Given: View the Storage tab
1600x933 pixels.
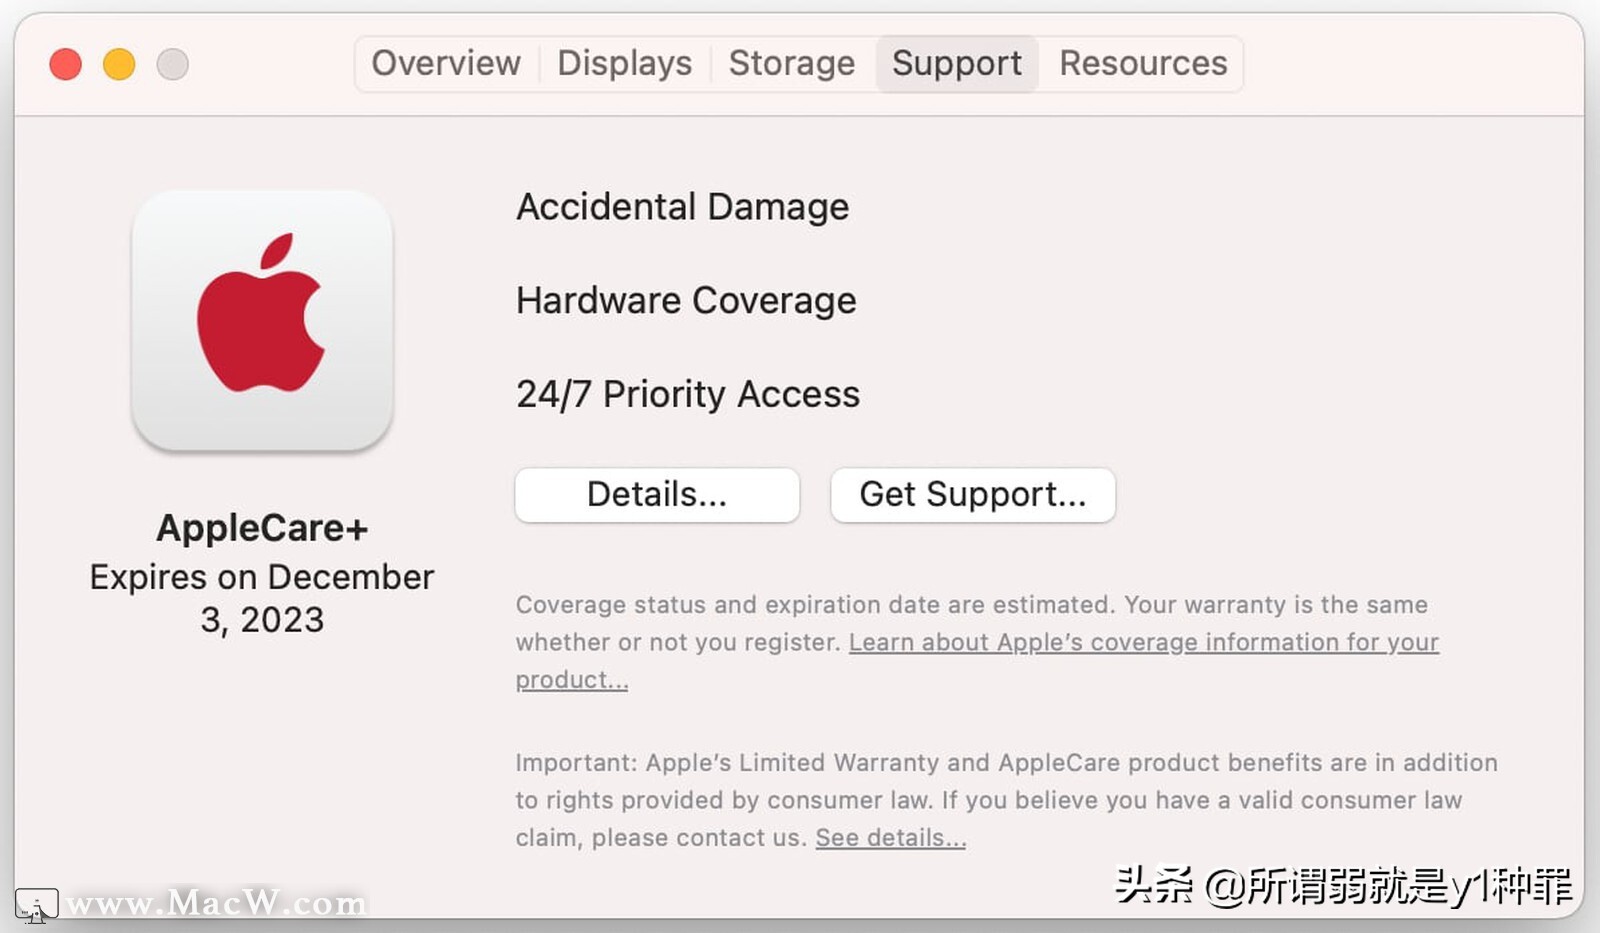Looking at the screenshot, I should (x=791, y=62).
